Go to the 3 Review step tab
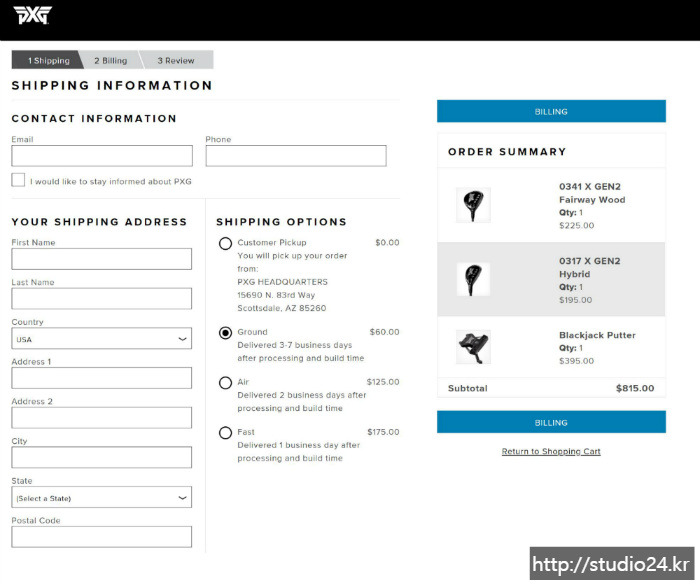 [x=176, y=60]
